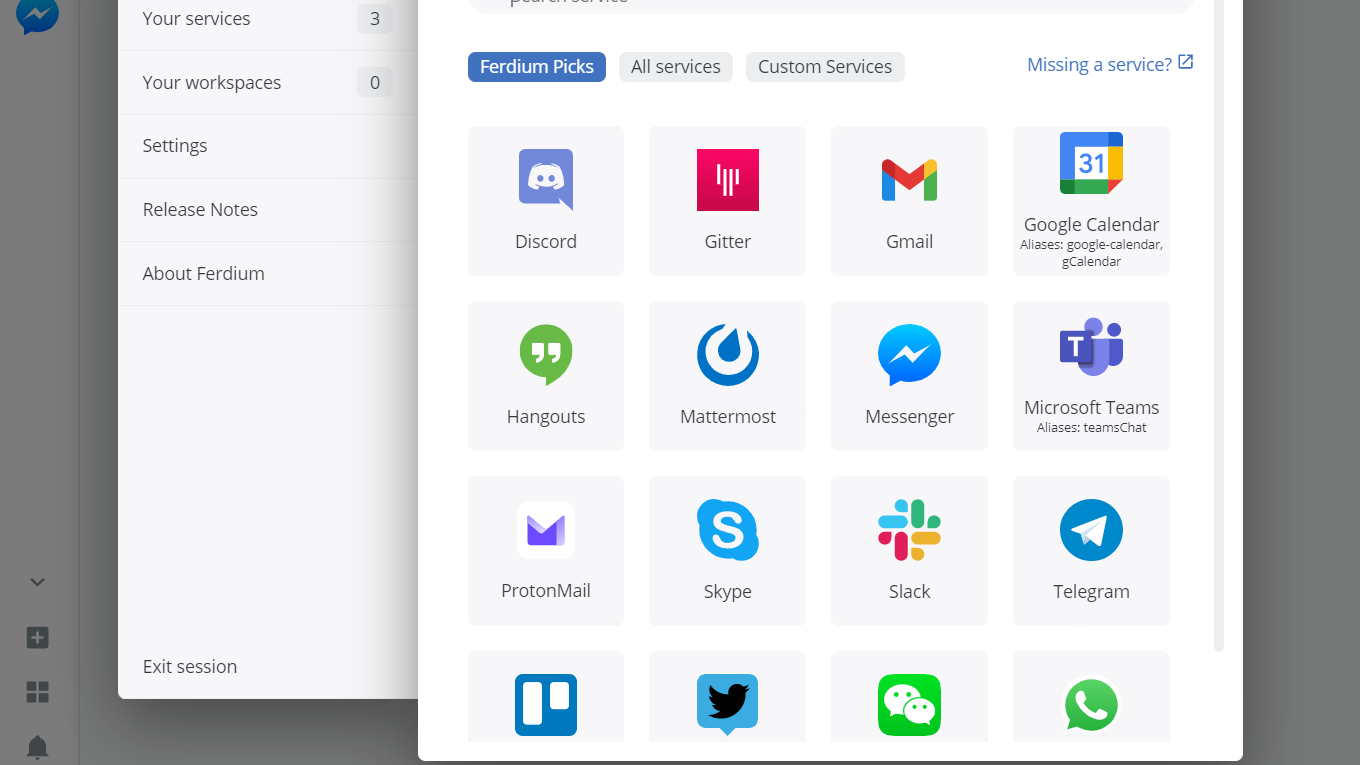Click the WhatsApp service icon
Screen dimensions: 1360x765
[x=1091, y=704]
